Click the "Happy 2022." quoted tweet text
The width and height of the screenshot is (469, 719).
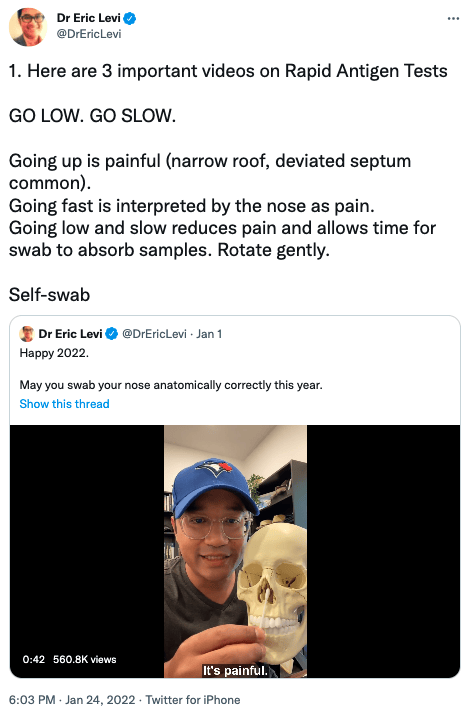pos(54,353)
